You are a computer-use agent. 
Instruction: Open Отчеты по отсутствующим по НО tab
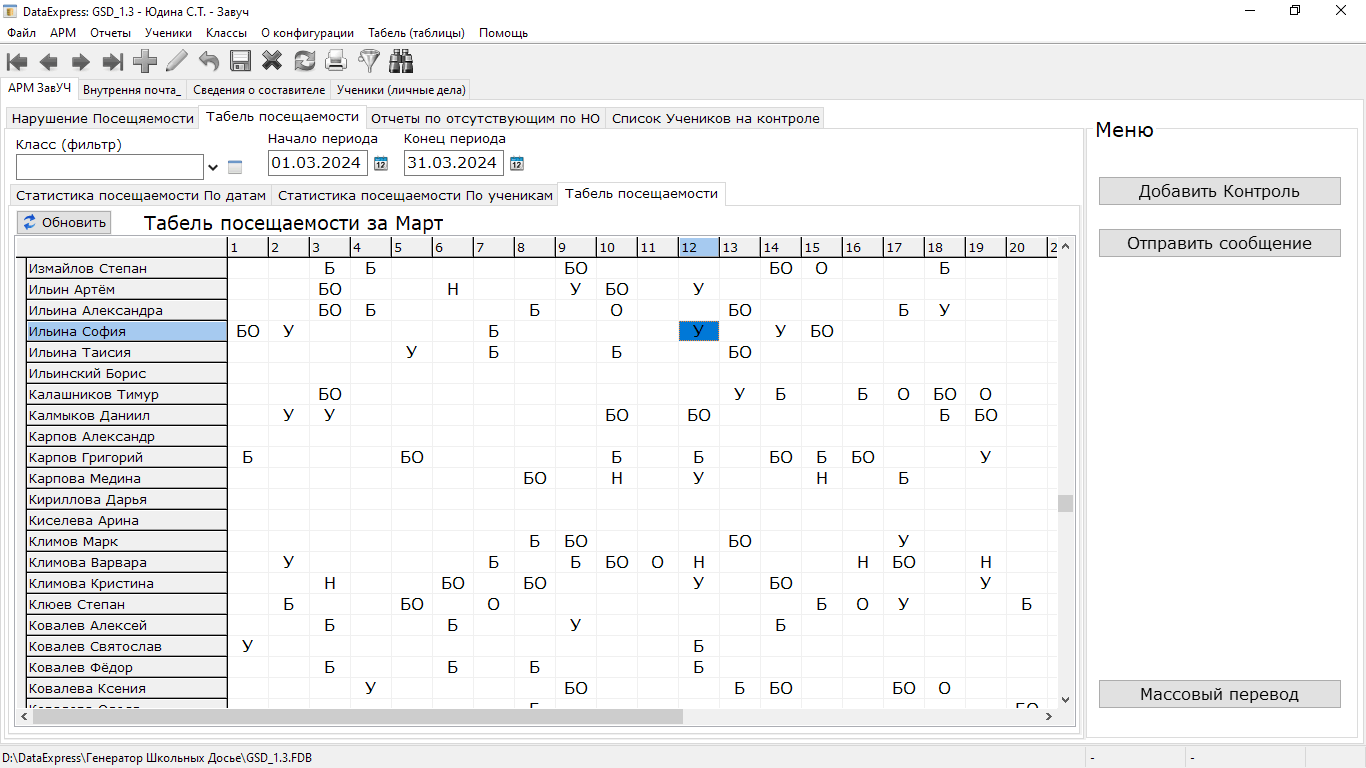pos(485,118)
